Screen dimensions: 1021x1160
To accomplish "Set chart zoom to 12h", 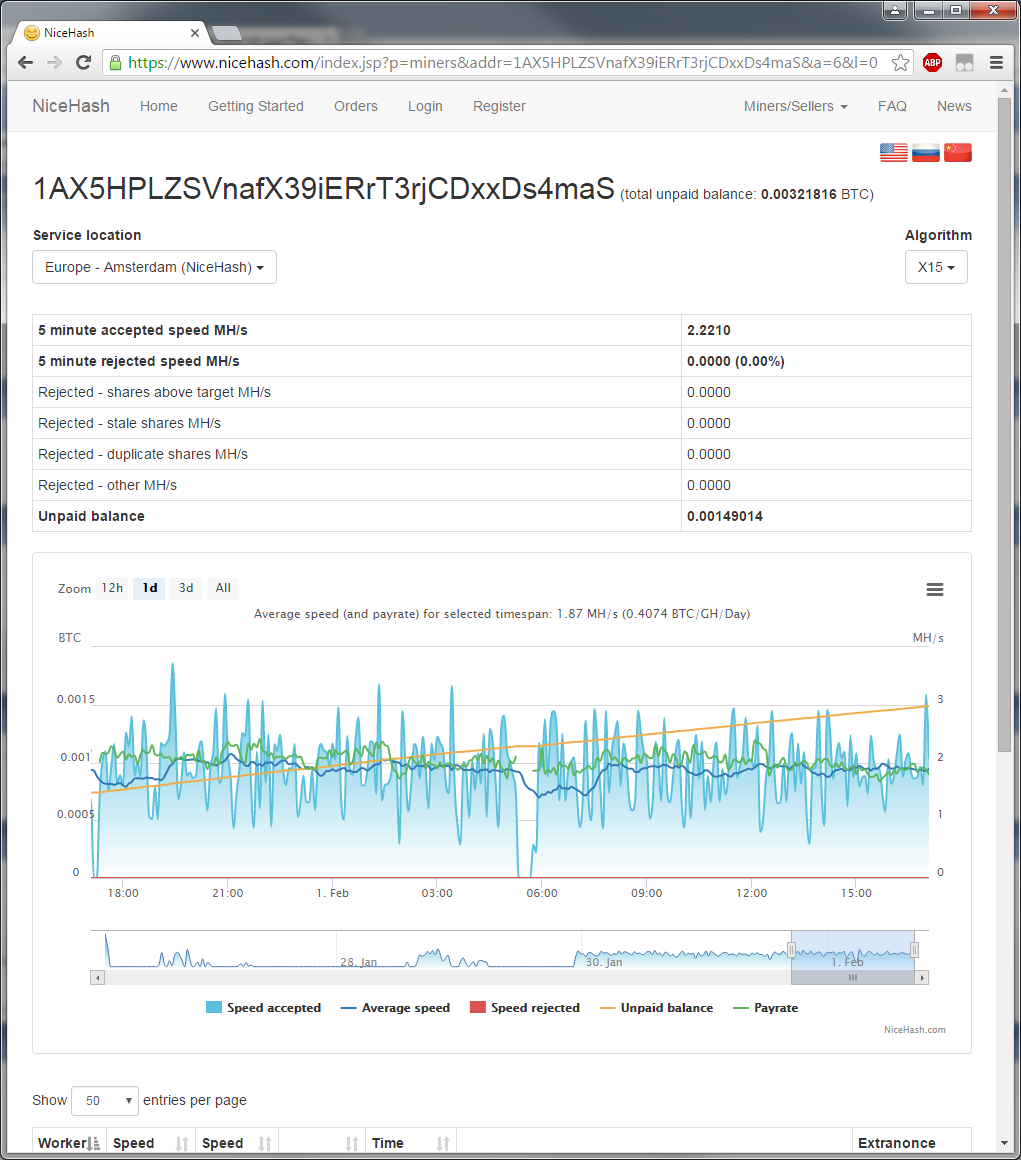I will click(x=112, y=588).
